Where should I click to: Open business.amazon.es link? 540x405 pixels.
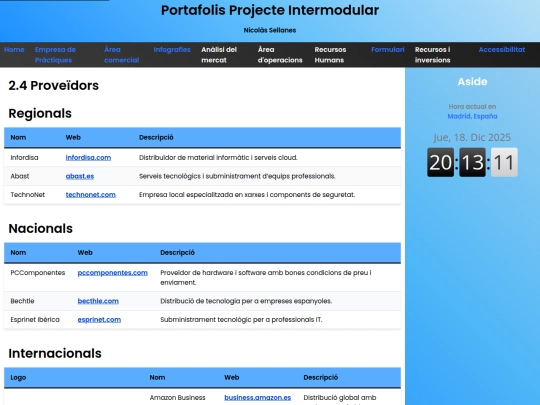(x=258, y=397)
